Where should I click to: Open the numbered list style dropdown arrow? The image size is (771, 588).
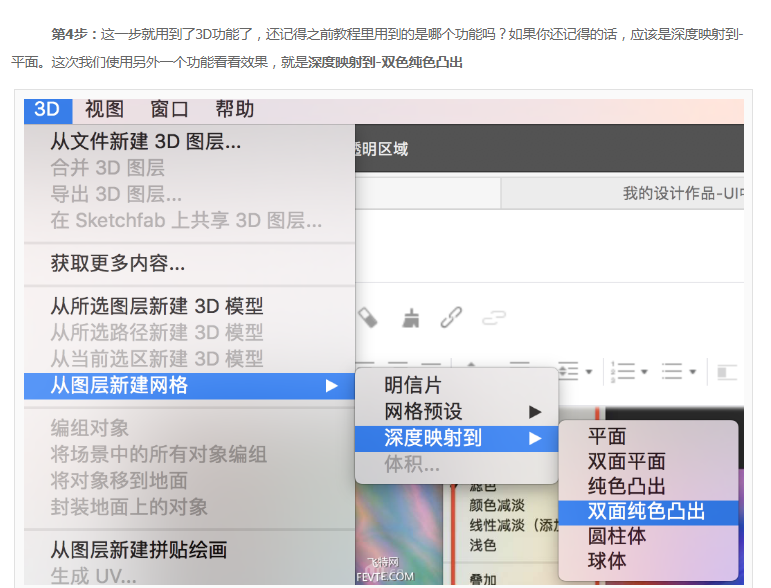click(643, 372)
